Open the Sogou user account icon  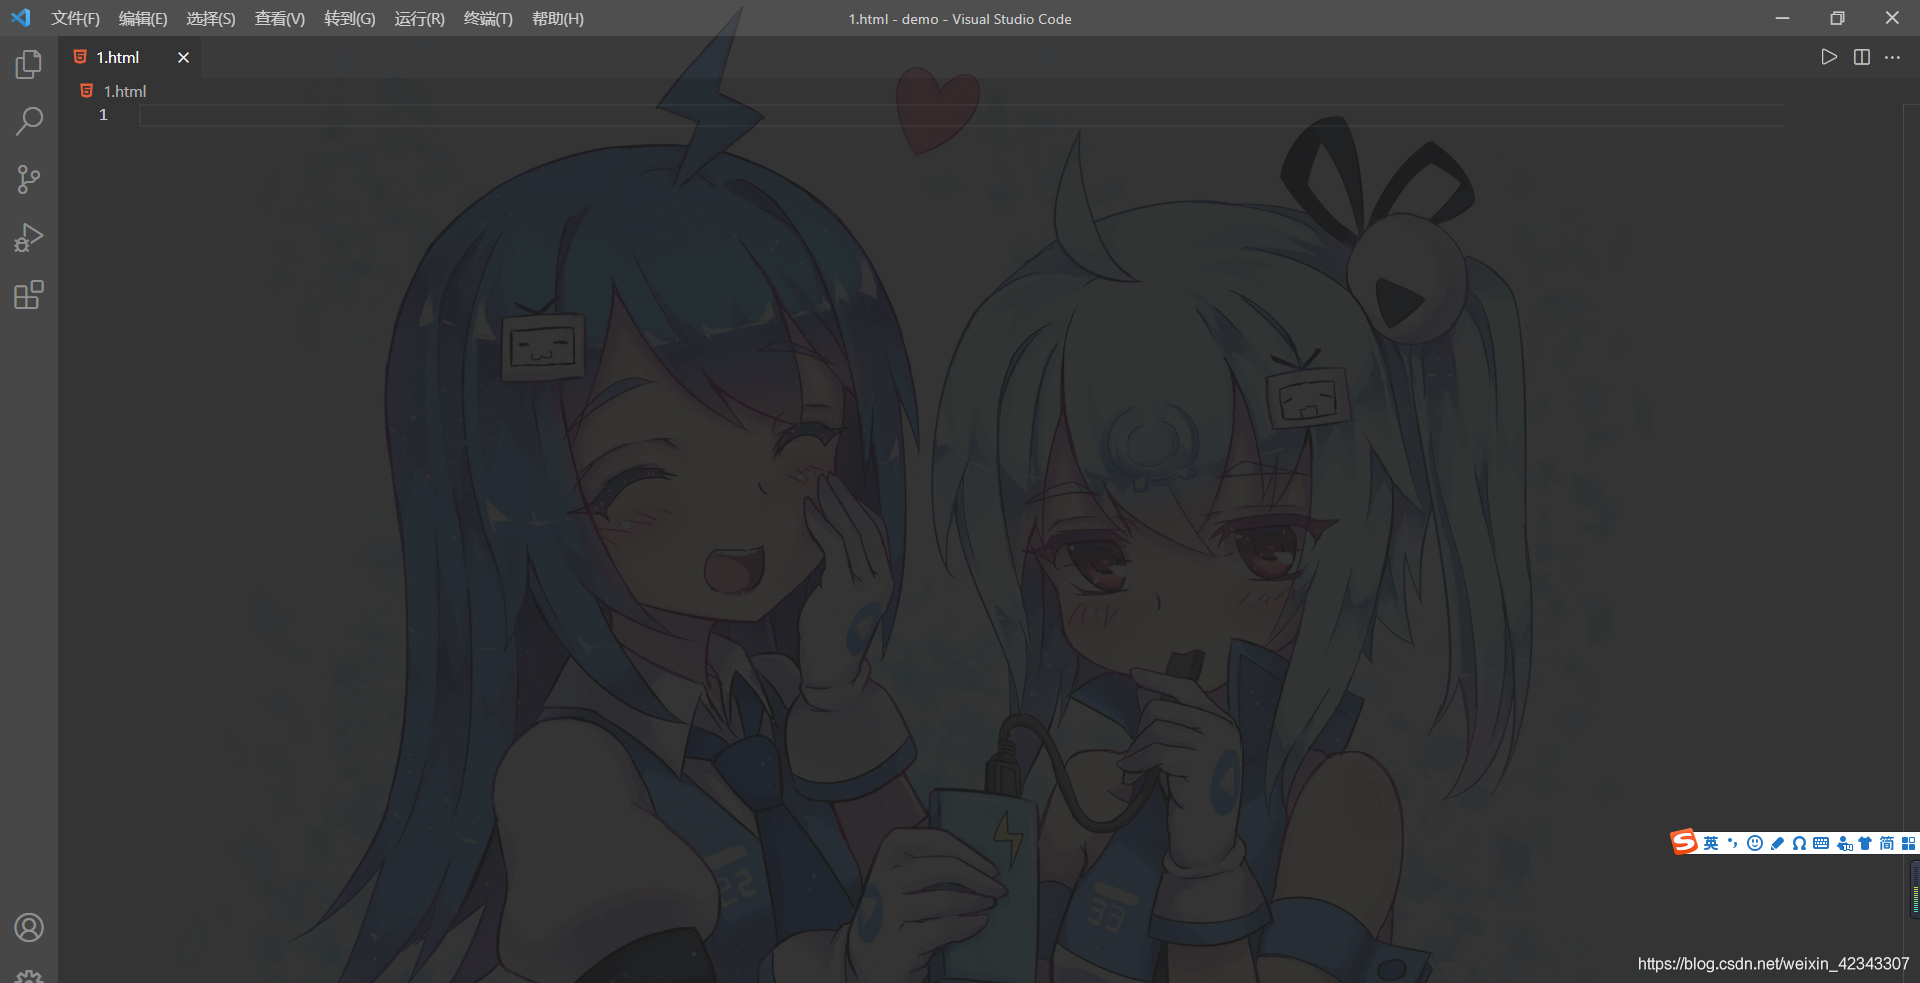point(1845,844)
